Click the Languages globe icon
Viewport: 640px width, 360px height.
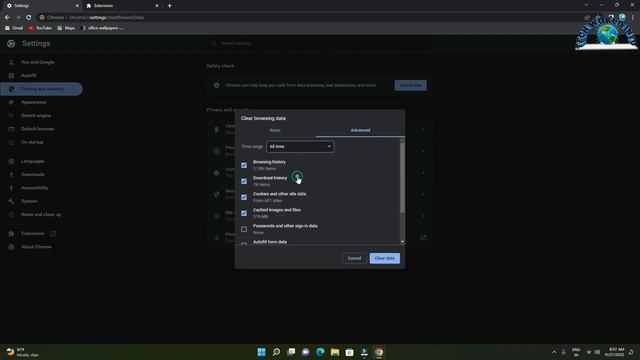pyautogui.click(x=11, y=161)
